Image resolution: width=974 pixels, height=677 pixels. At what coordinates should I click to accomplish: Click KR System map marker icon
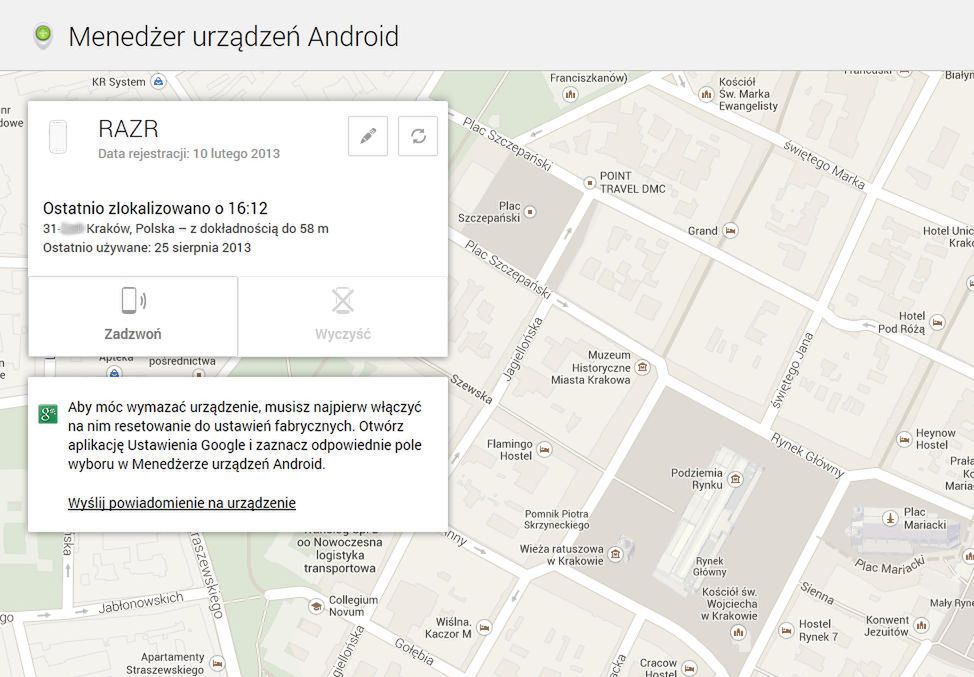coord(158,81)
